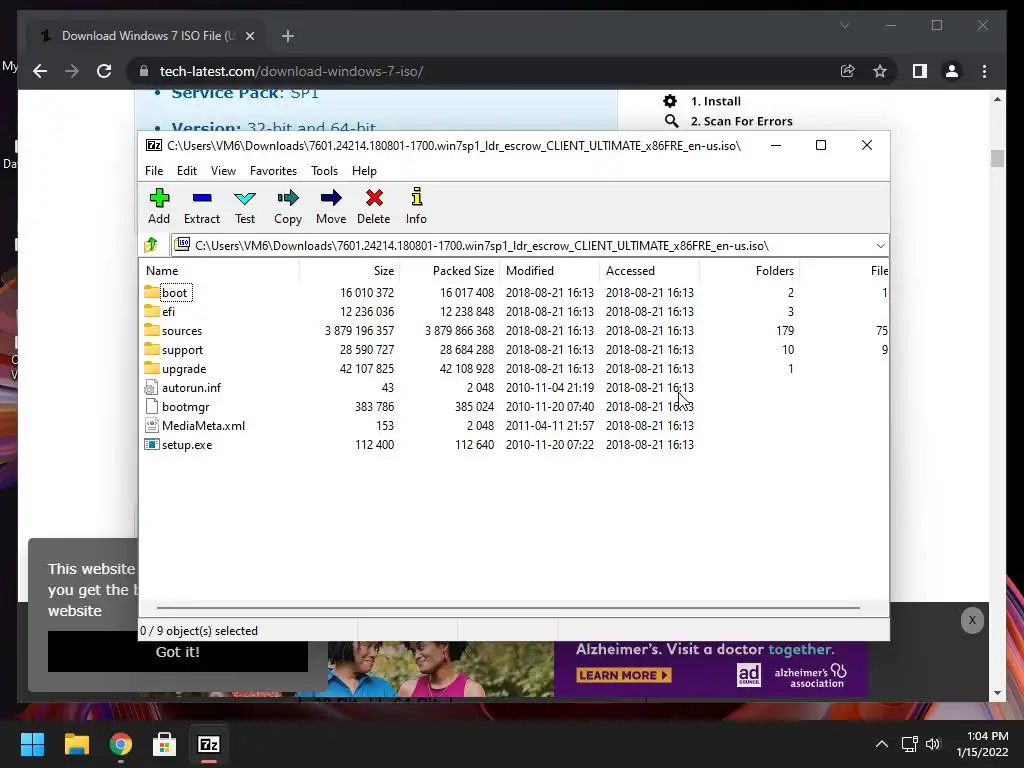Open Info with the yellow i icon
The width and height of the screenshot is (1024, 768).
click(x=417, y=197)
